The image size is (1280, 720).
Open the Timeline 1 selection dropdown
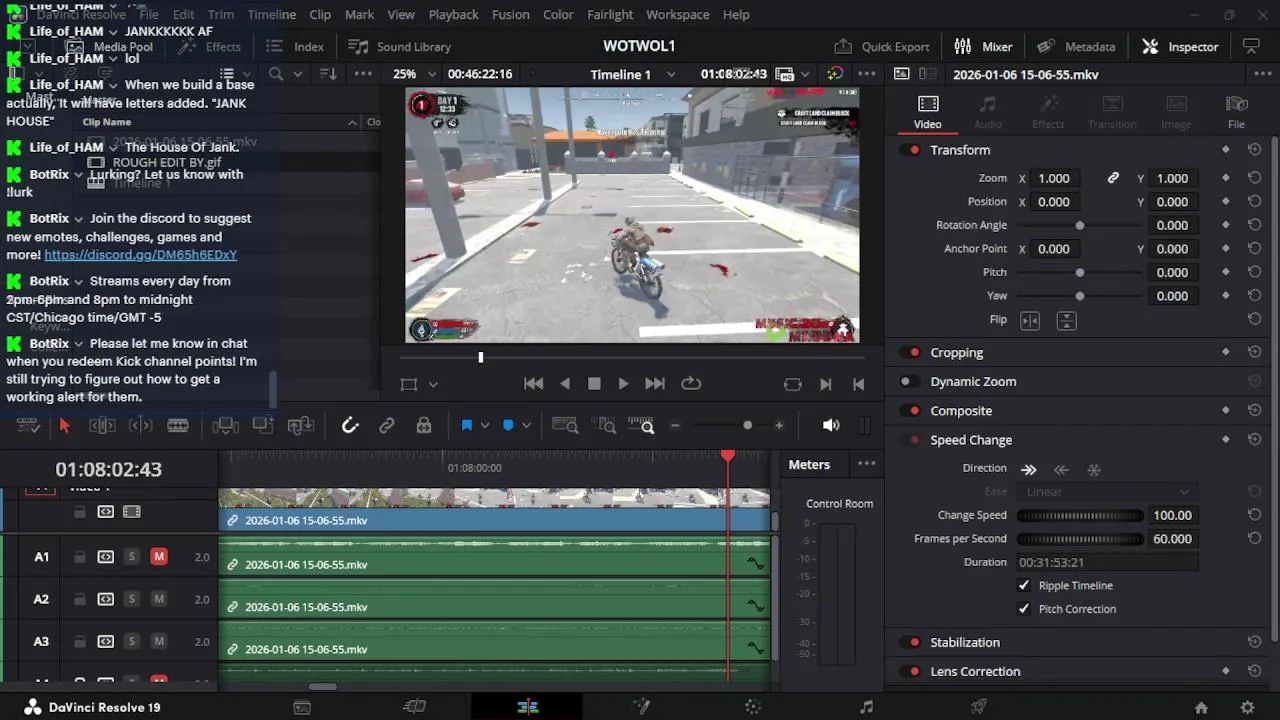pyautogui.click(x=633, y=74)
